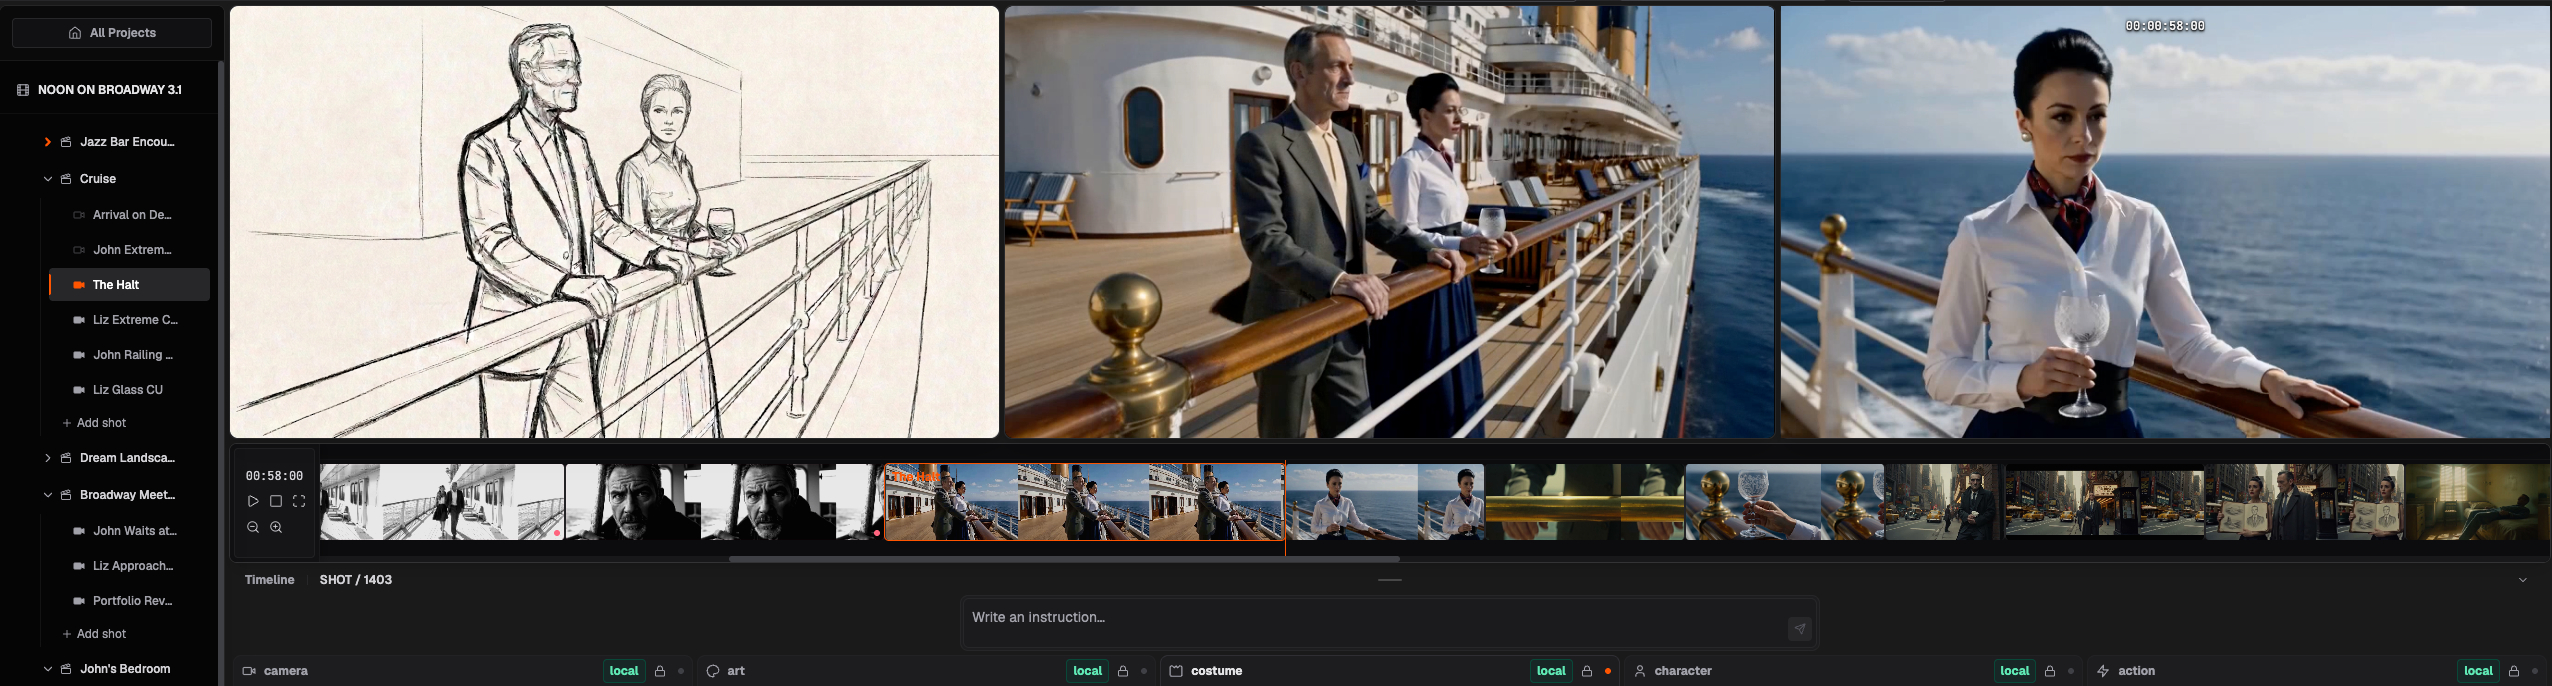Select the Liz close-up render with timecode
The image size is (2552, 686).
(2165, 222)
